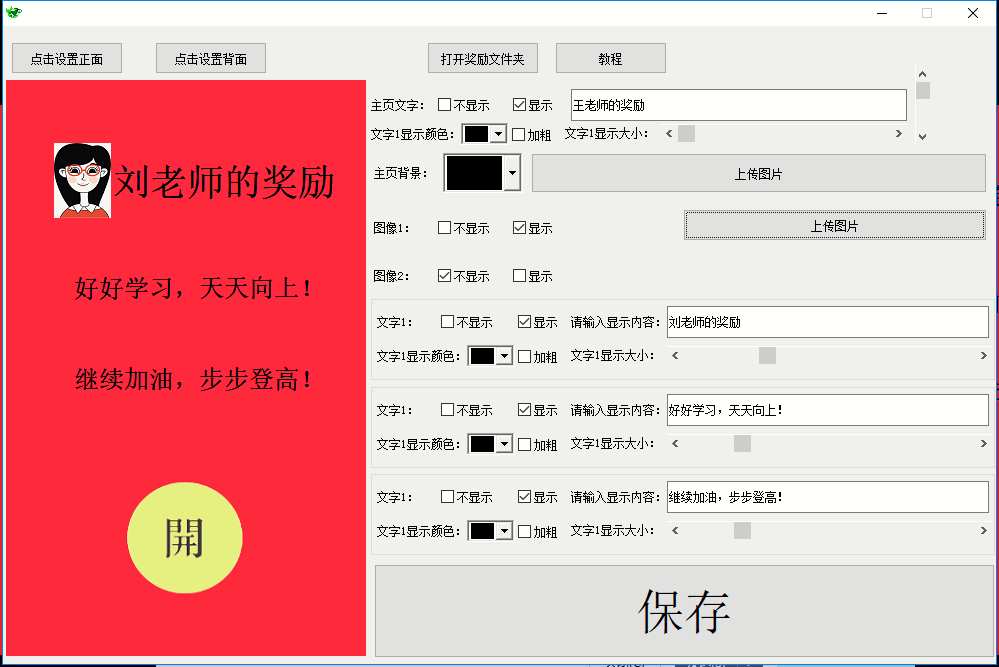
Task: Click 上传图片 button for 图像1
Action: click(835, 226)
